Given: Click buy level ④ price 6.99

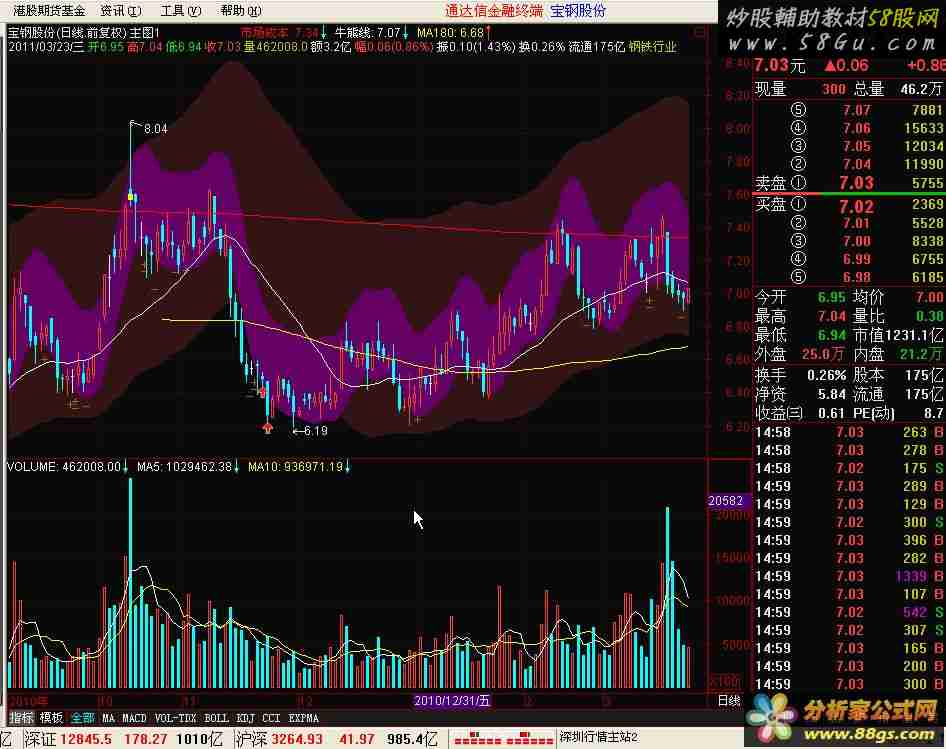Looking at the screenshot, I should tap(857, 259).
